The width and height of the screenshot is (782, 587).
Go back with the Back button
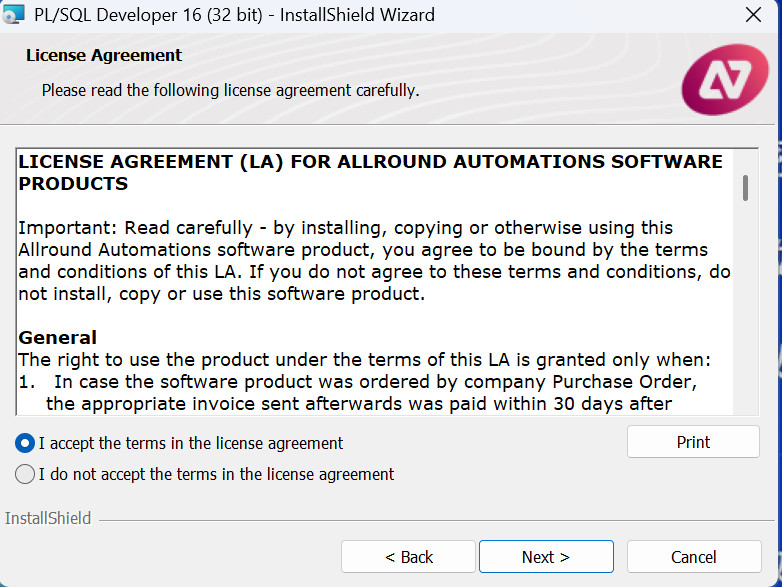(409, 557)
